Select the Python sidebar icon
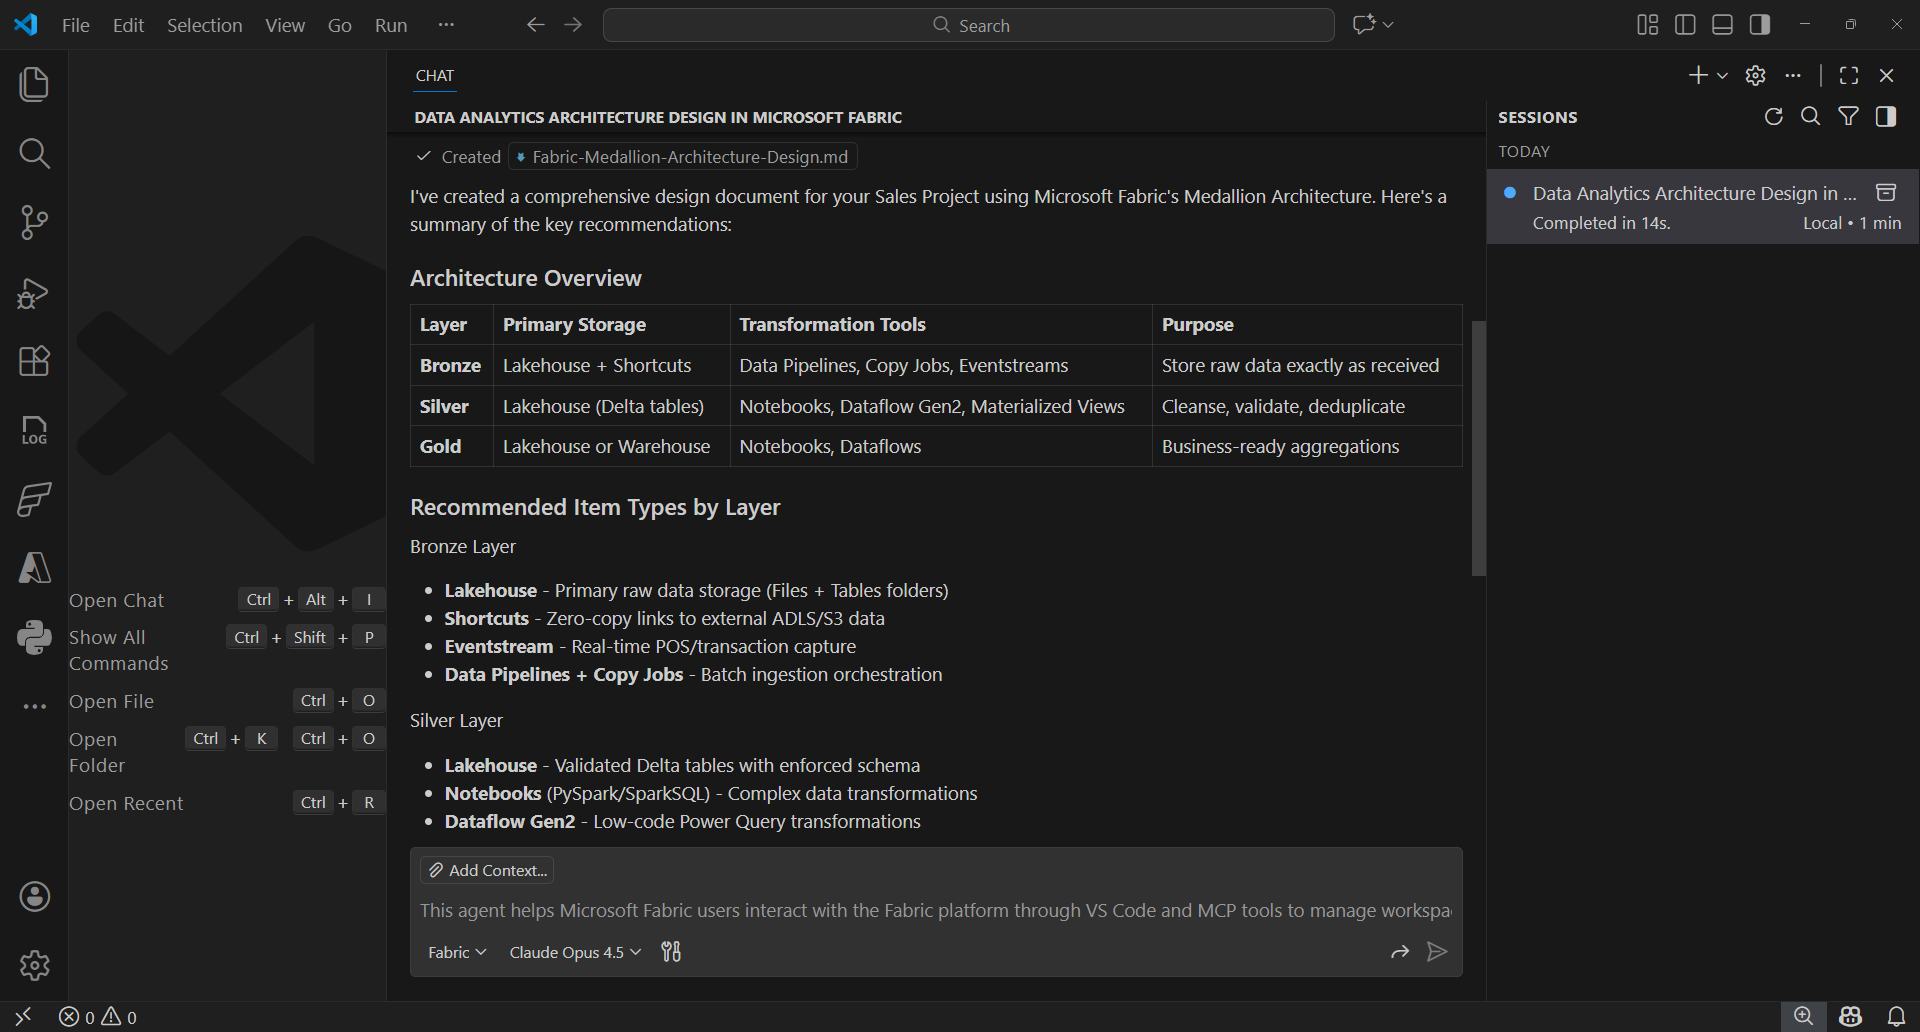The image size is (1920, 1032). 34,637
